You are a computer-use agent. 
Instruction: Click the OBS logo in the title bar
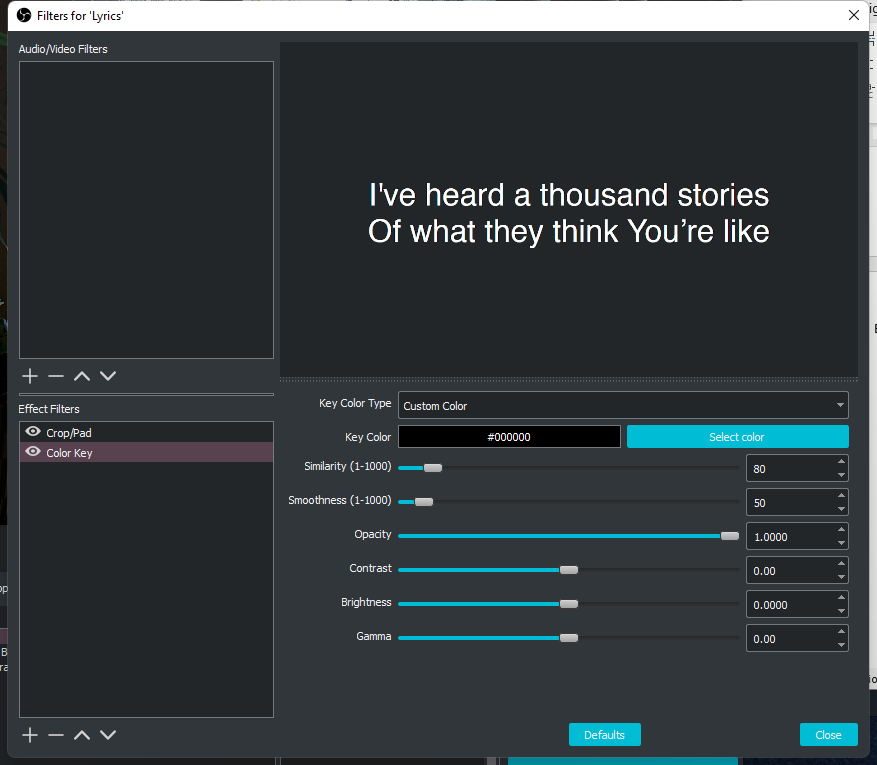[x=24, y=15]
